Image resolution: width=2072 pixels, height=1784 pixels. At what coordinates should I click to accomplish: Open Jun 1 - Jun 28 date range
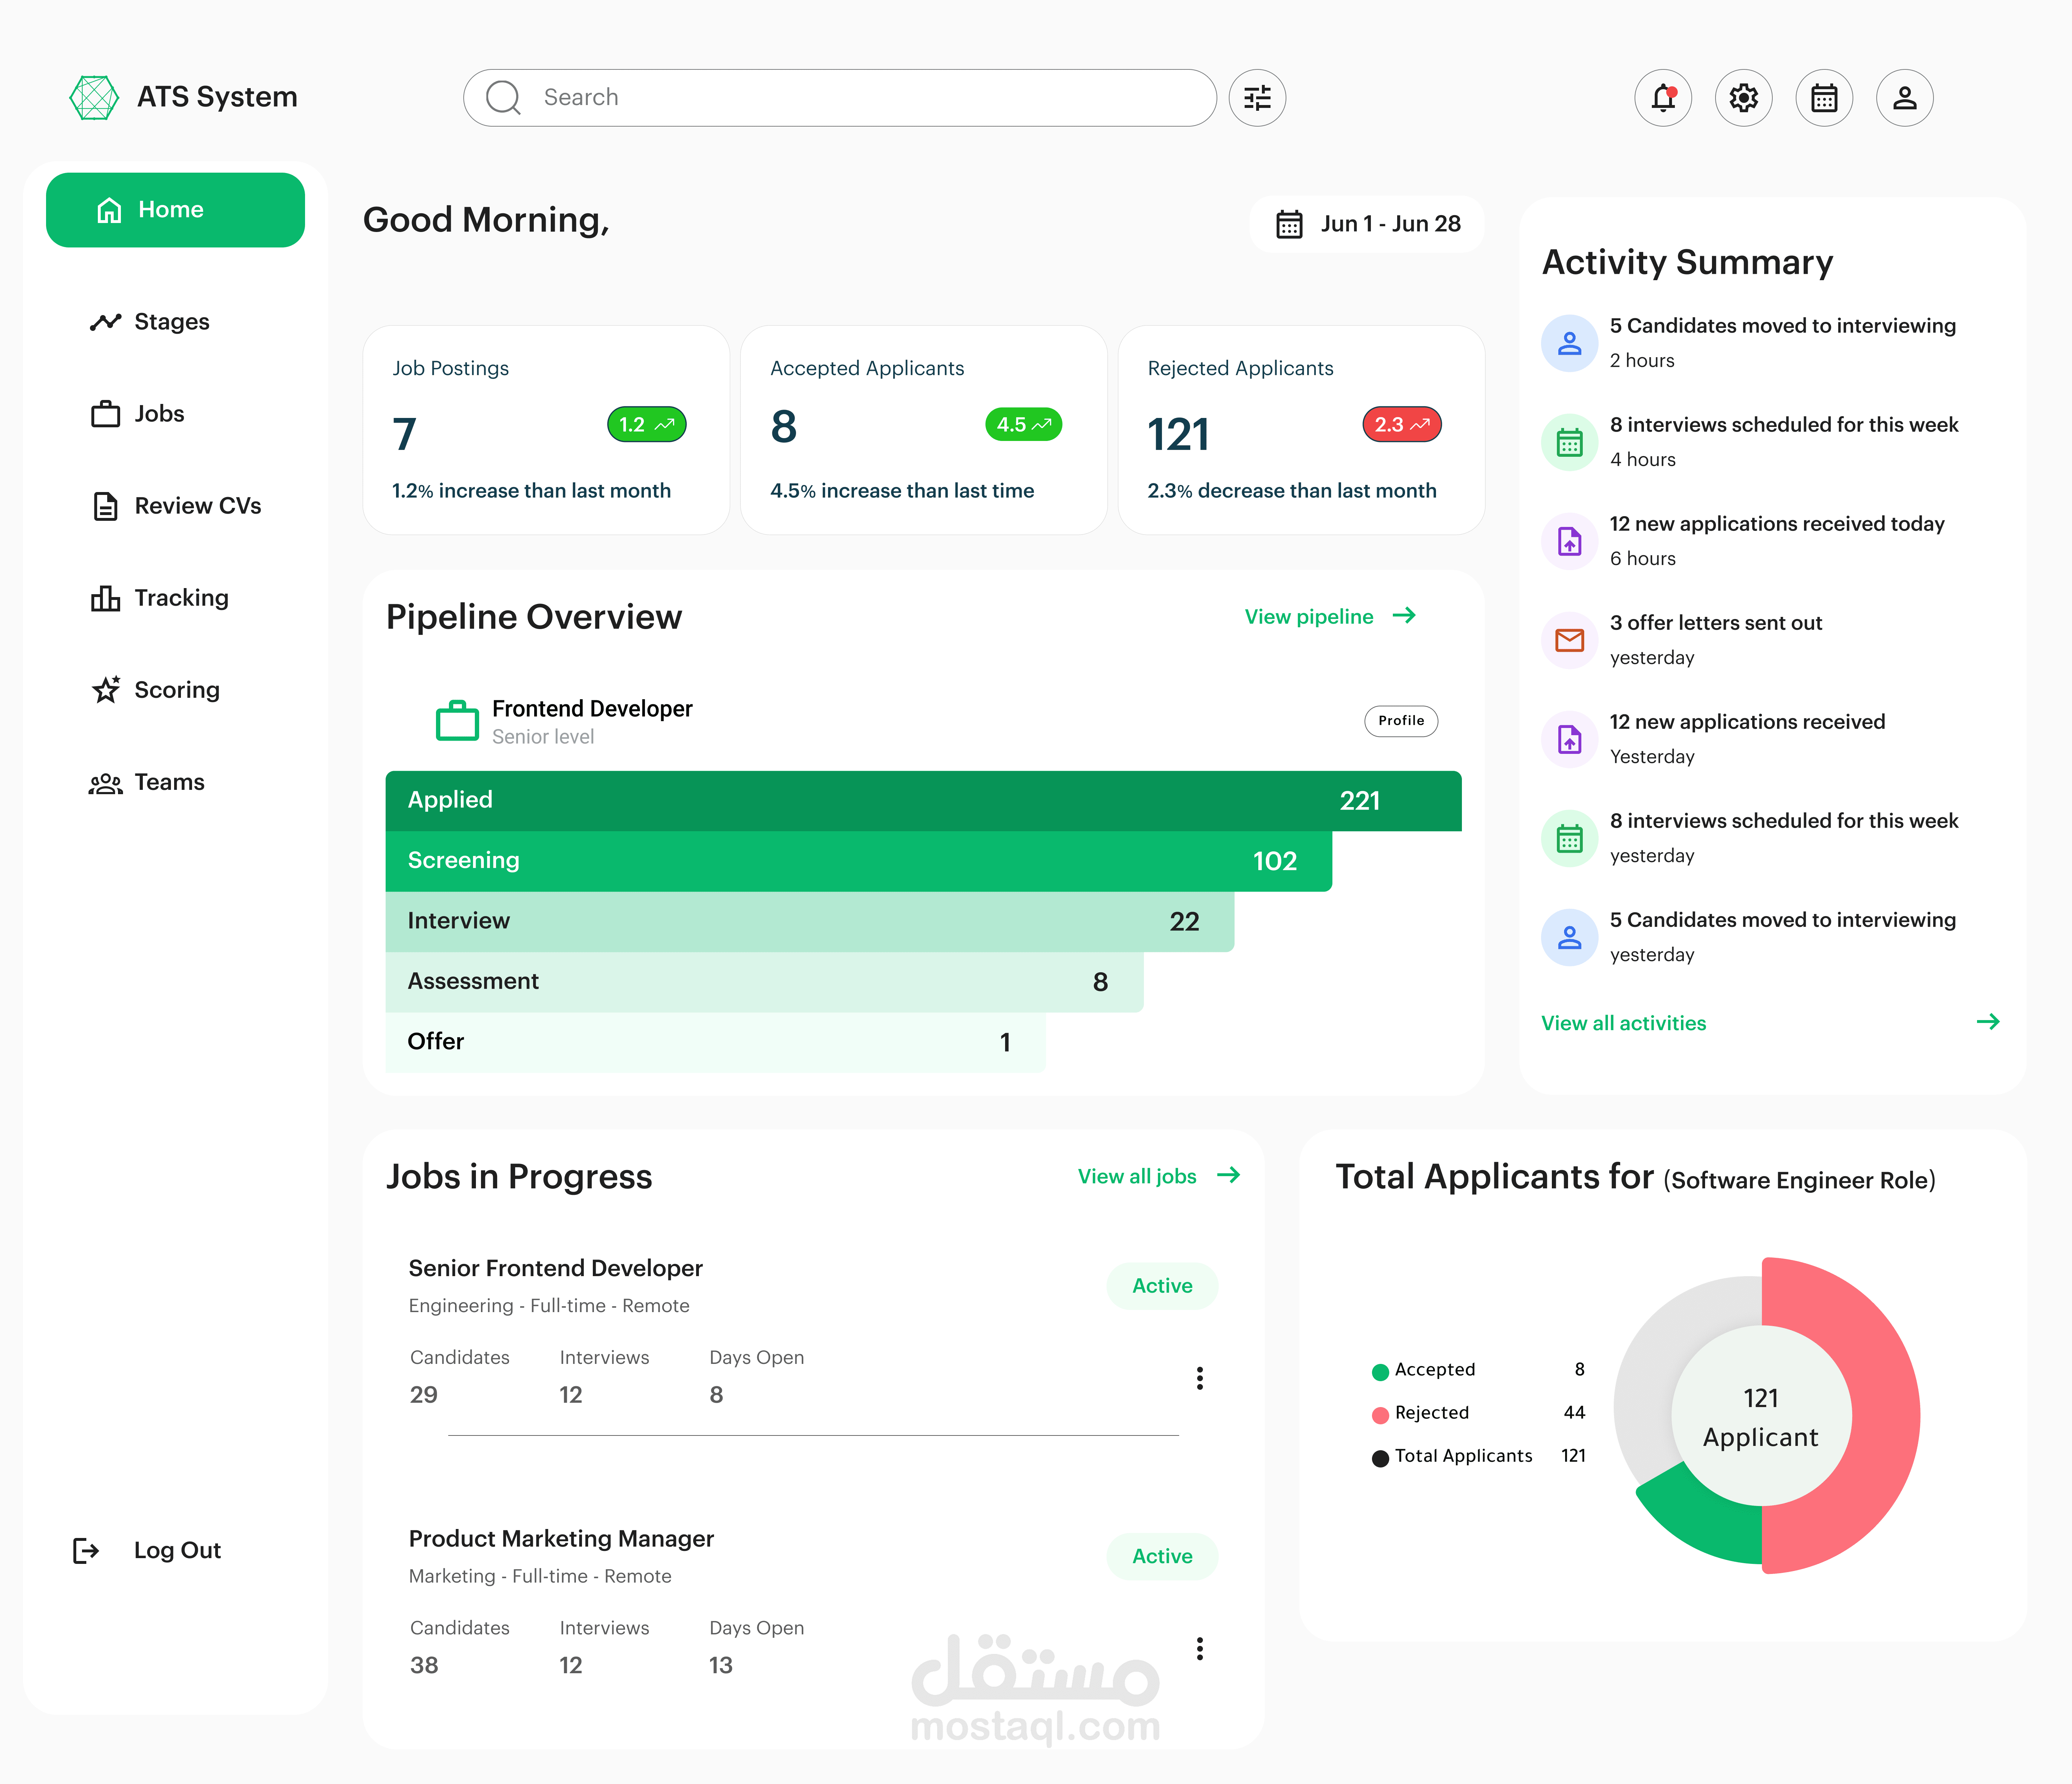click(1367, 224)
